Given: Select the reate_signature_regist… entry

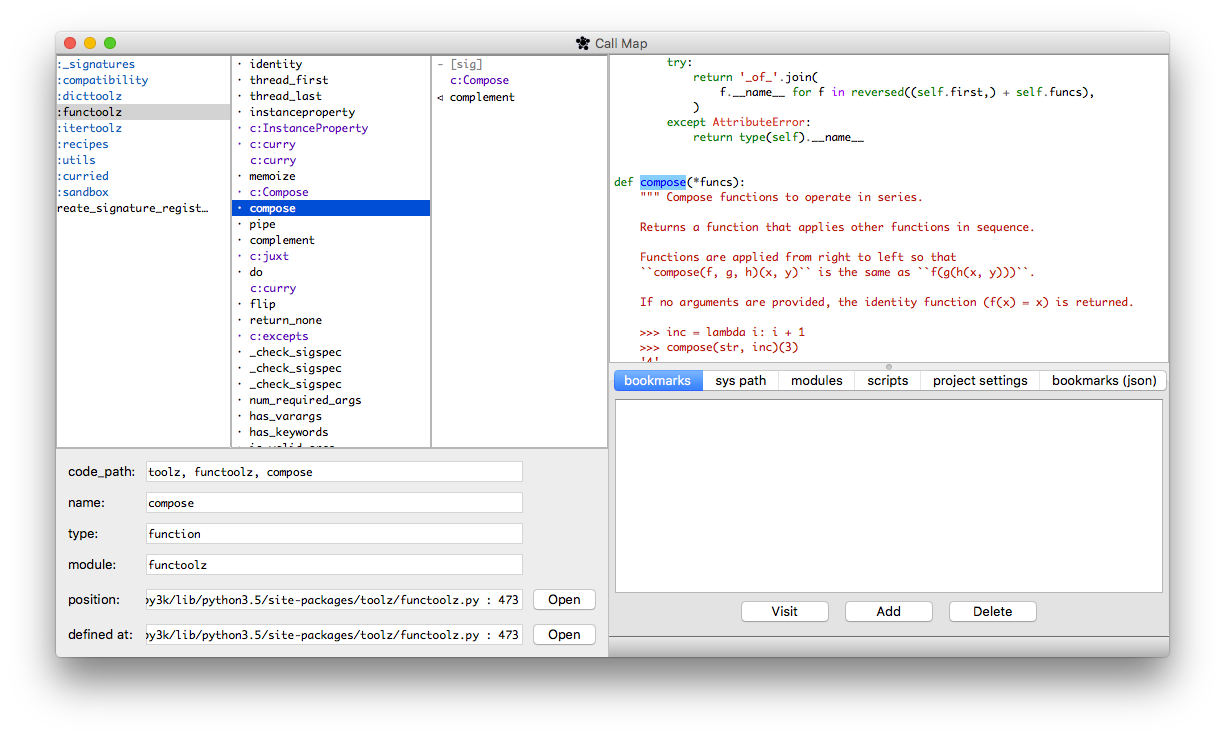Looking at the screenshot, I should click(x=143, y=208).
